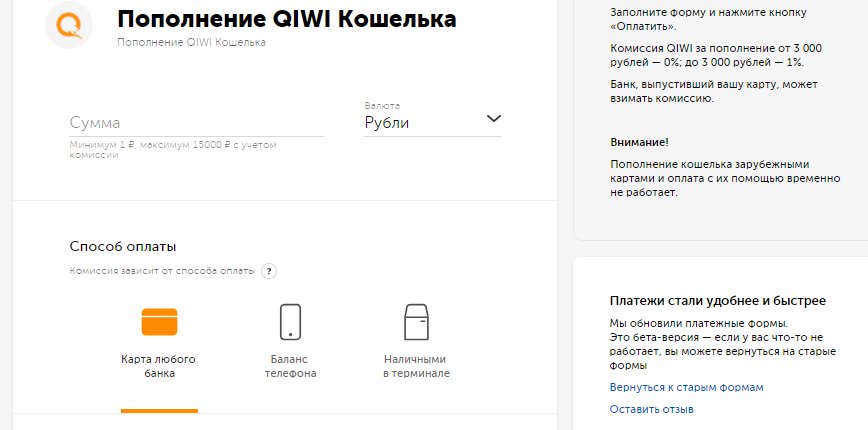This screenshot has height=430, width=868.
Task: Open the Рубли currency selector
Action: [x=432, y=123]
